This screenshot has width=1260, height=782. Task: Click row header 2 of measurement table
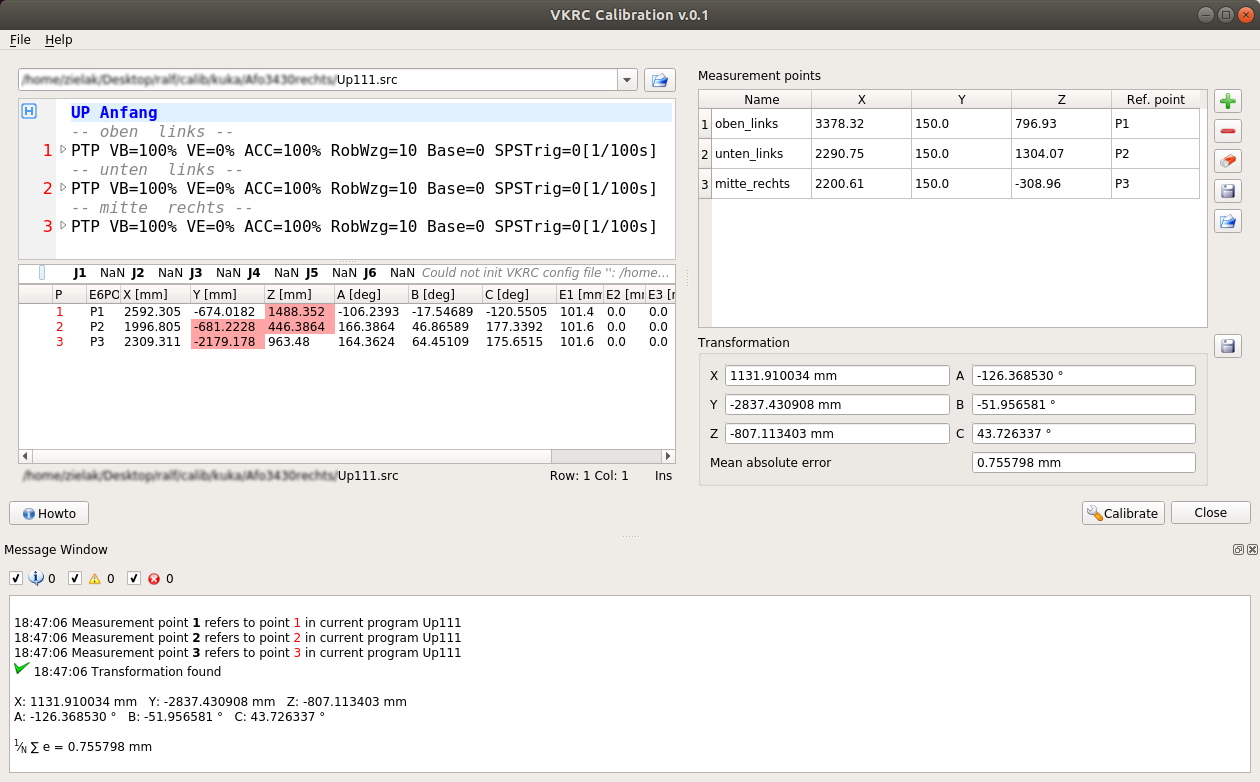click(x=705, y=154)
